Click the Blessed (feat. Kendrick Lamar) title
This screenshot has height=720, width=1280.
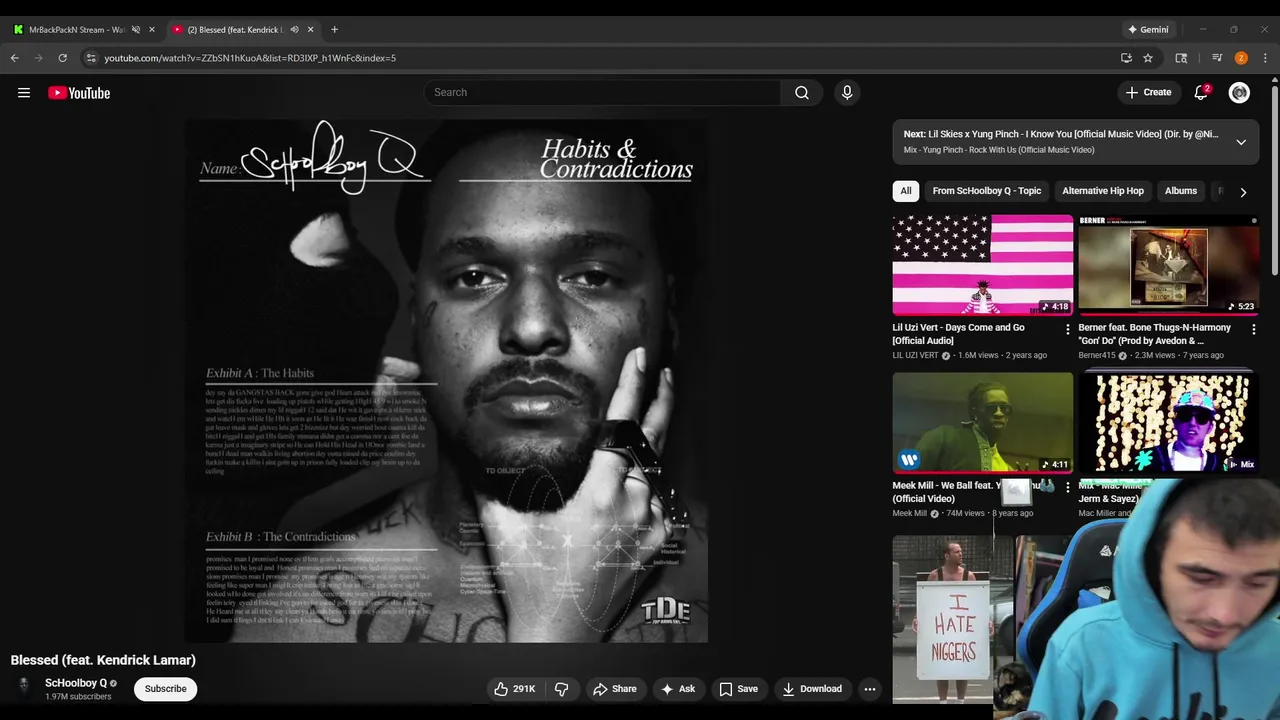(x=103, y=660)
